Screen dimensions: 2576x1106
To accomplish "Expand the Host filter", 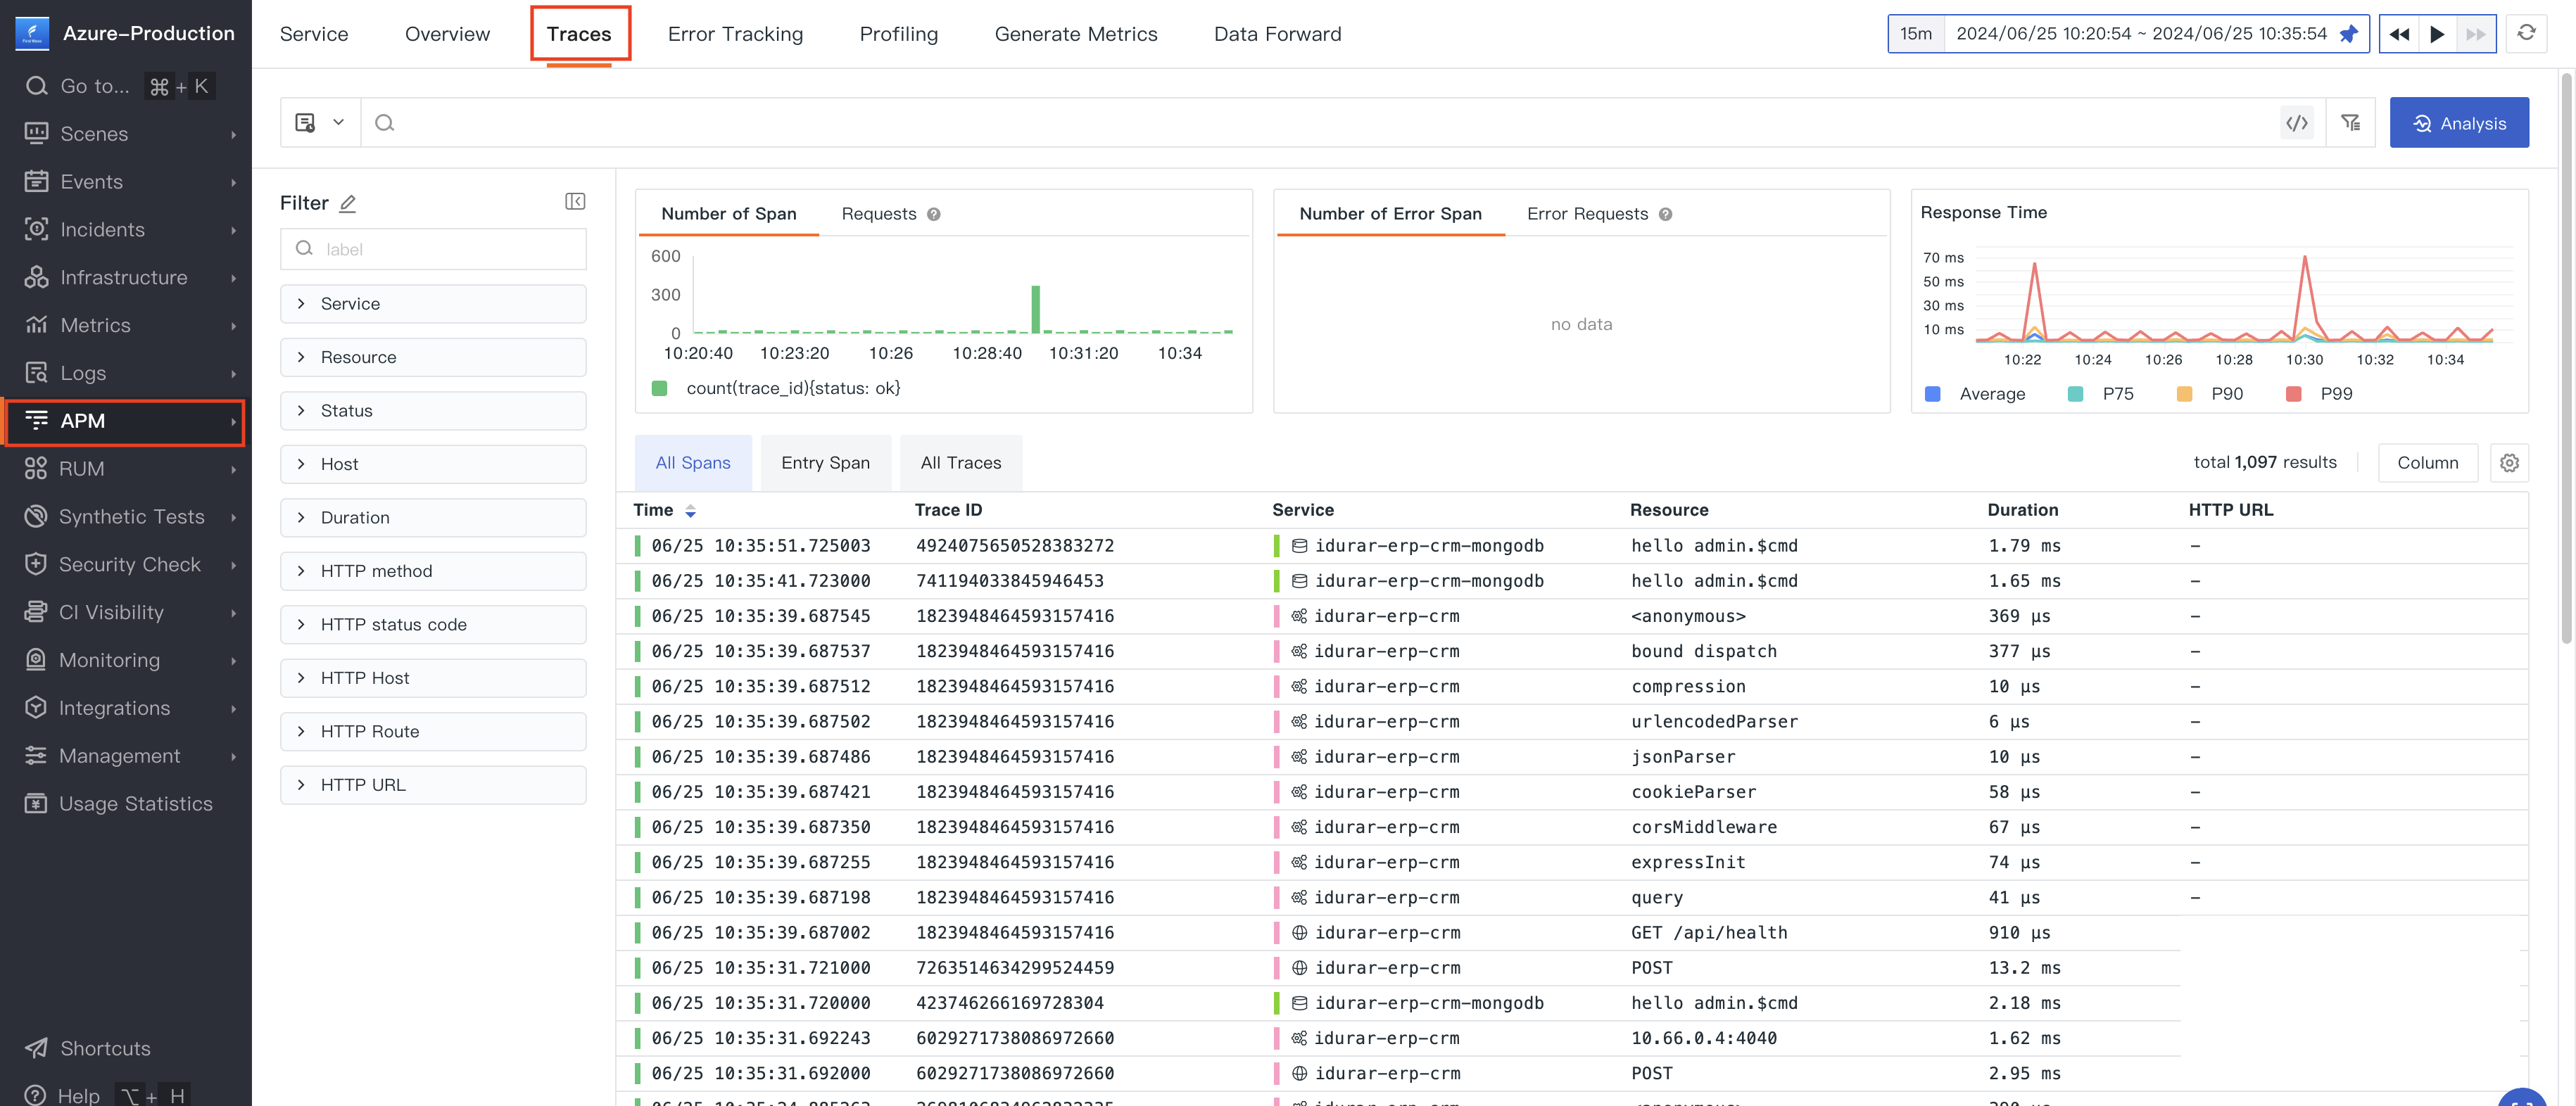I will [433, 464].
